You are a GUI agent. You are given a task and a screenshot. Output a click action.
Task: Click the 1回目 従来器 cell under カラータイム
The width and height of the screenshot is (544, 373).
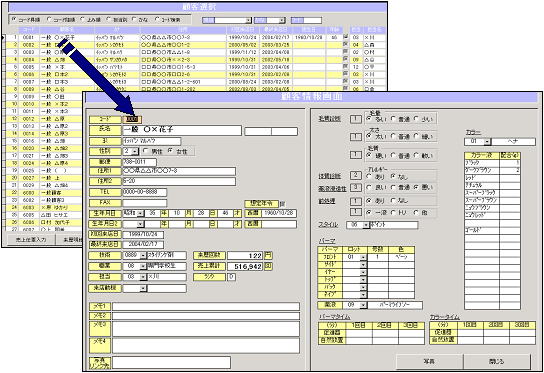coord(470,333)
